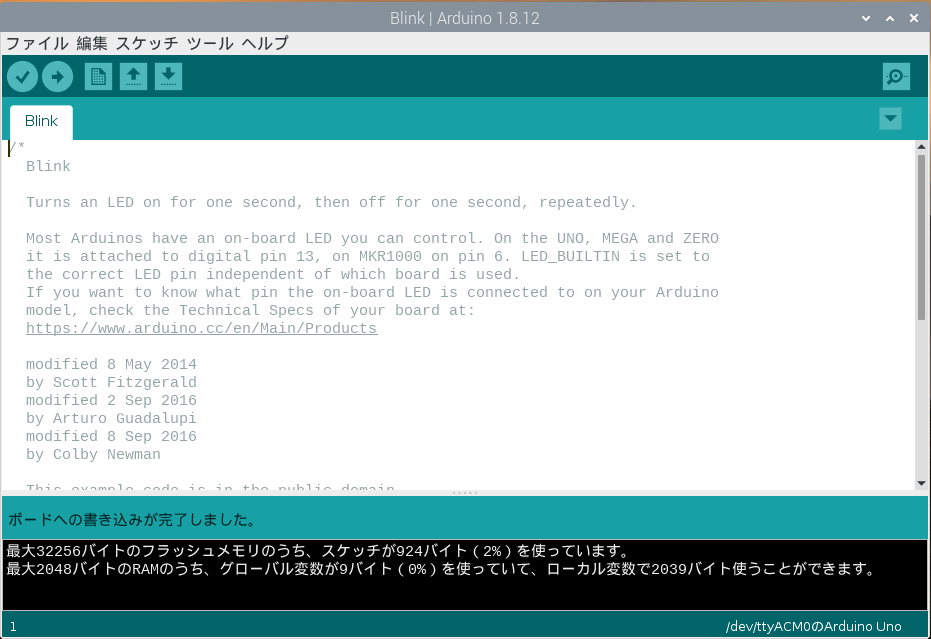The width and height of the screenshot is (931, 639).
Task: Click the console divider handle dots
Action: [x=465, y=493]
